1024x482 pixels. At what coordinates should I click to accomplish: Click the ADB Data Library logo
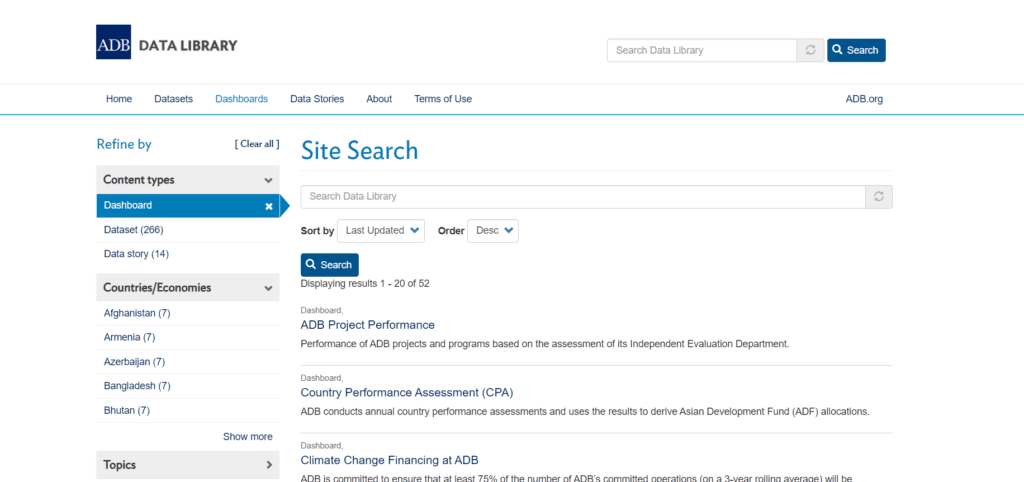167,42
